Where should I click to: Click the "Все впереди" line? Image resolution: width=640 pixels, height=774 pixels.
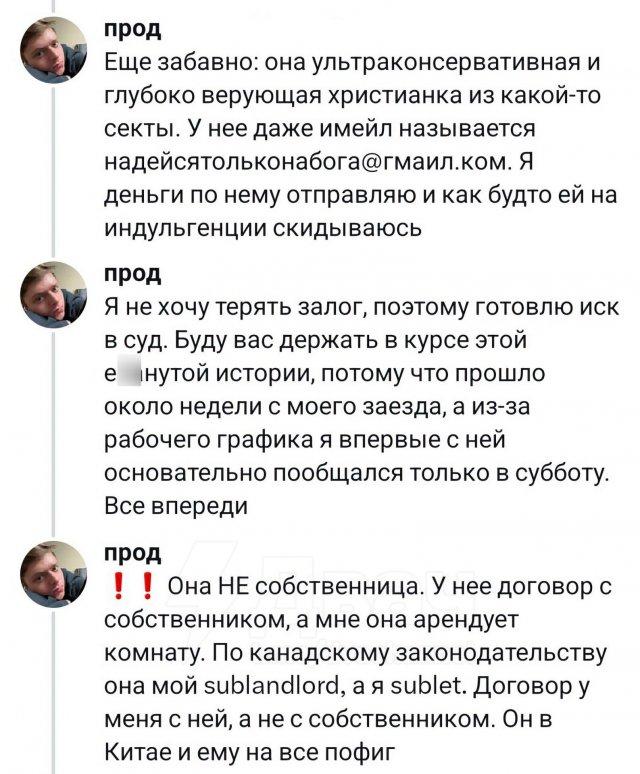click(176, 508)
